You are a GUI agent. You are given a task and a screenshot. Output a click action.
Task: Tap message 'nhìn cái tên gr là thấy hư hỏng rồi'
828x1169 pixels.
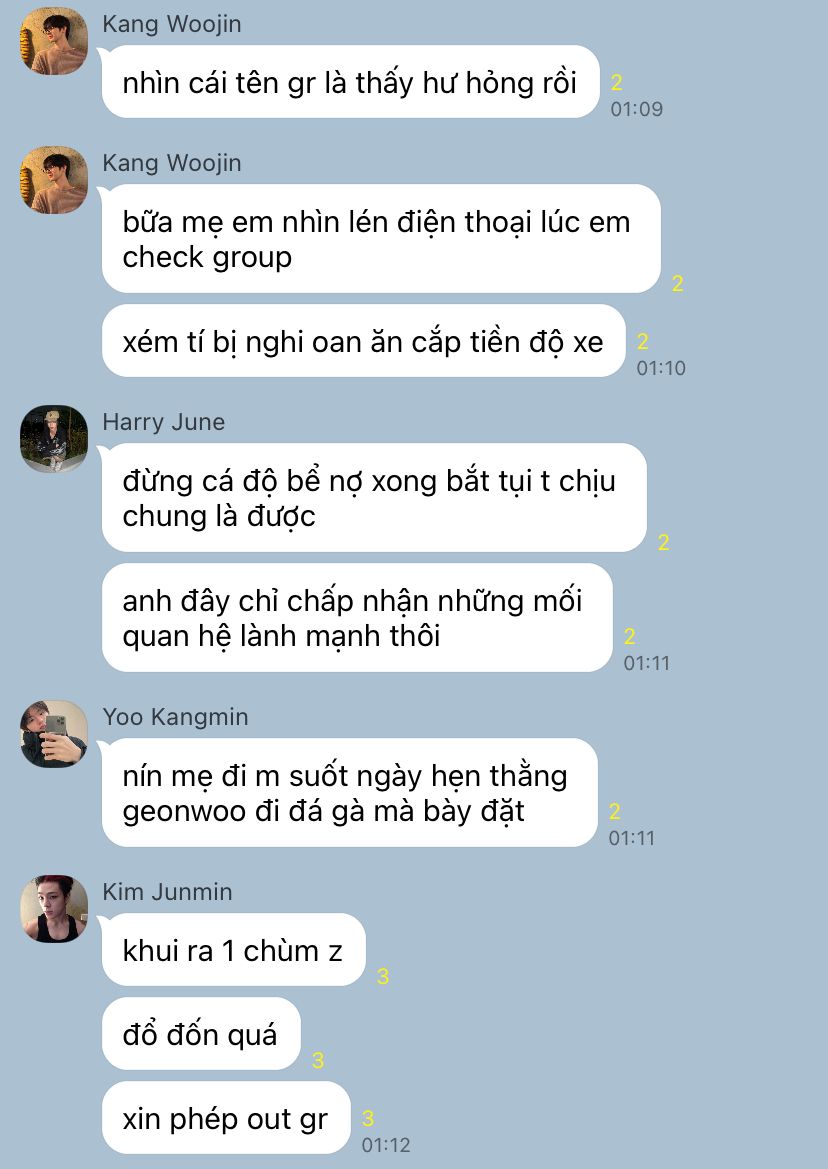(x=350, y=82)
